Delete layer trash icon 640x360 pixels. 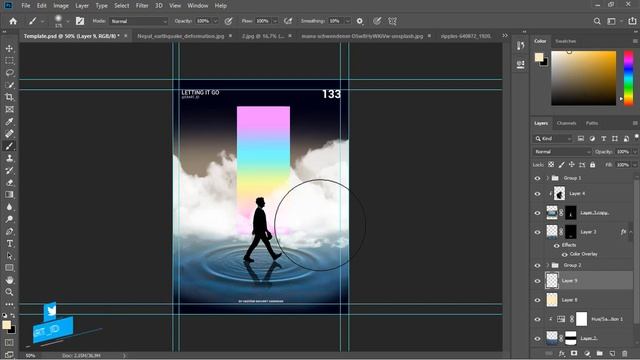point(624,353)
